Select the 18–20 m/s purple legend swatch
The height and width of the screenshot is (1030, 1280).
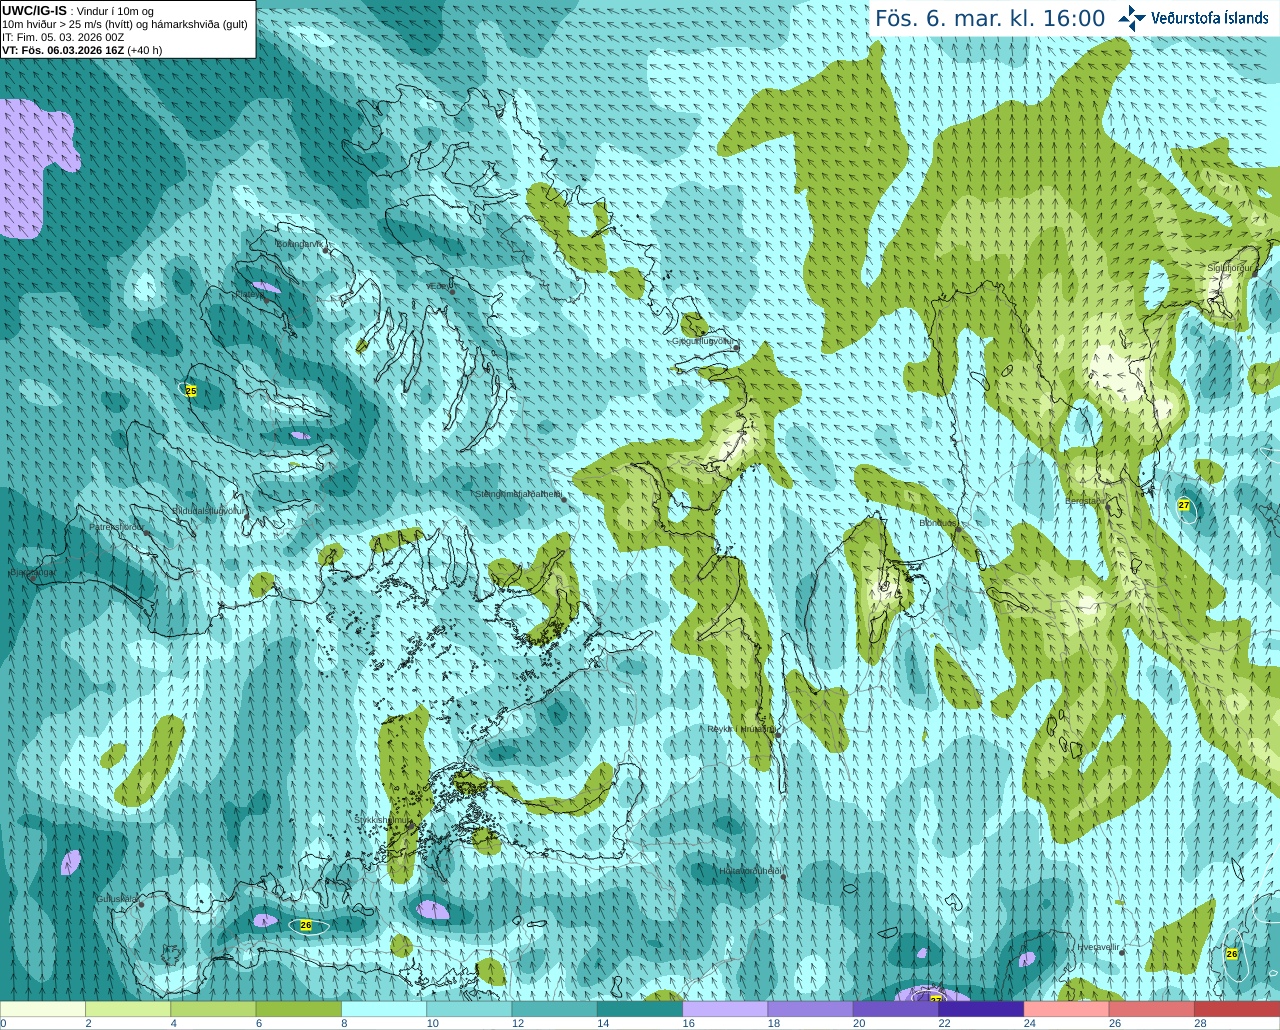811,1009
